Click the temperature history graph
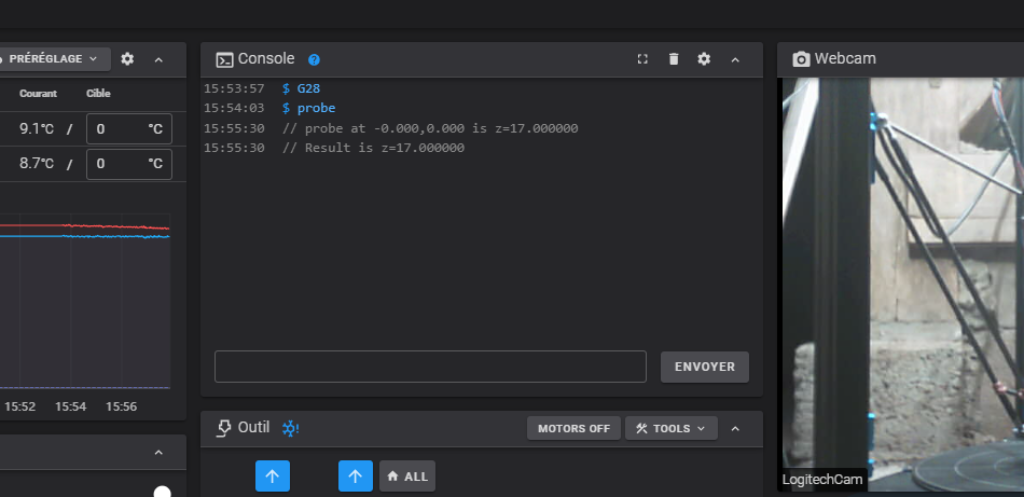 [85, 300]
